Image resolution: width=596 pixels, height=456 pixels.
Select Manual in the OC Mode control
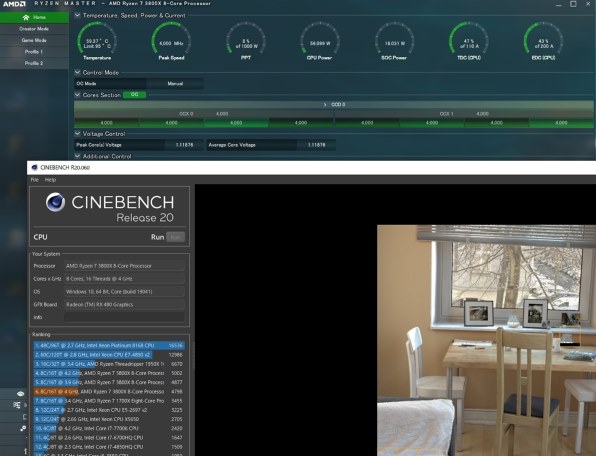[175, 84]
